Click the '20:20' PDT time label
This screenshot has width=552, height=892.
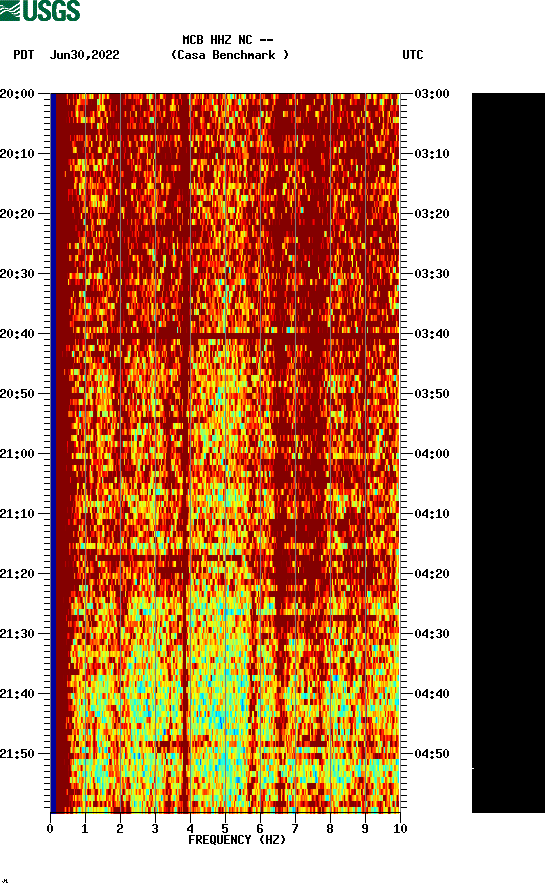[x=17, y=214]
